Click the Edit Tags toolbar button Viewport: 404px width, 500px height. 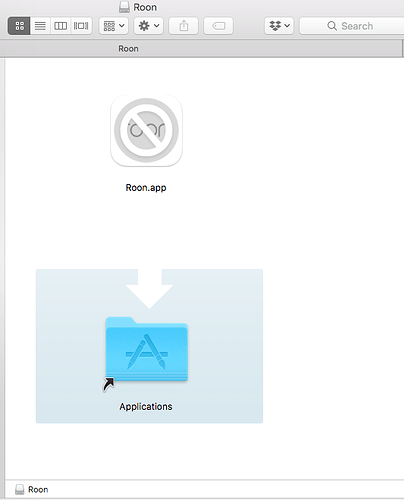pos(218,26)
